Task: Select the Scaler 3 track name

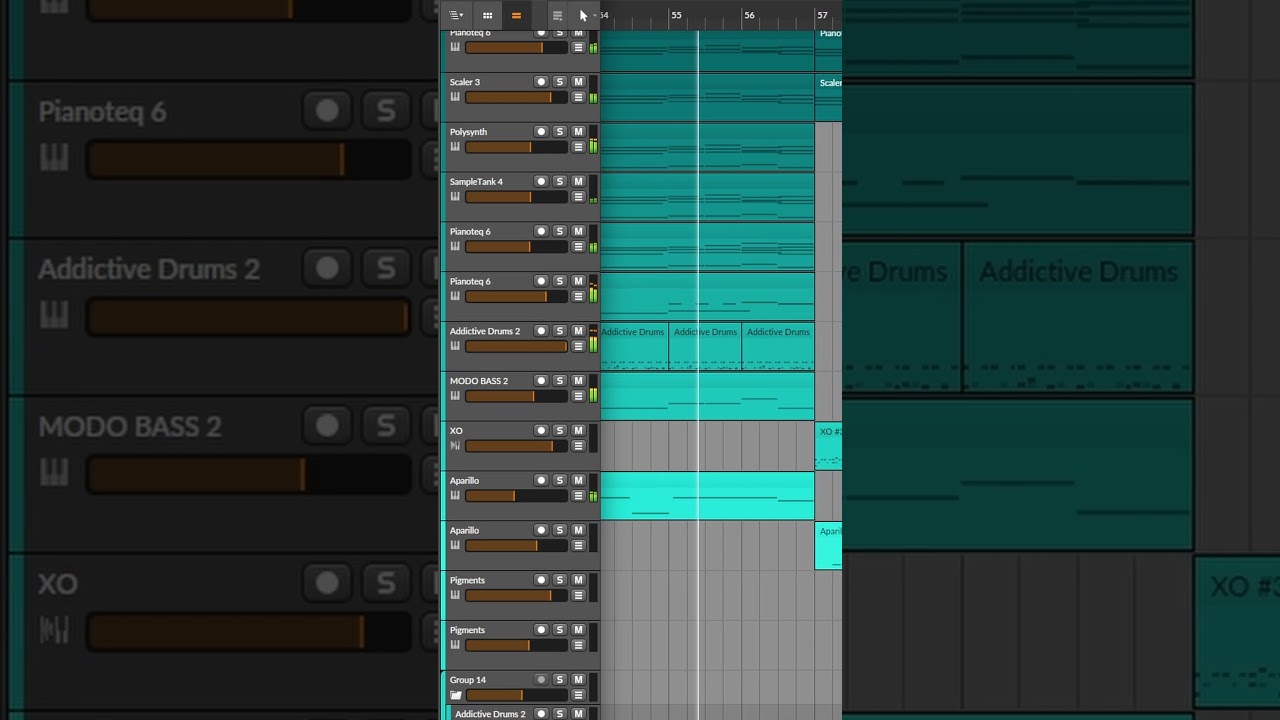Action: (x=465, y=82)
